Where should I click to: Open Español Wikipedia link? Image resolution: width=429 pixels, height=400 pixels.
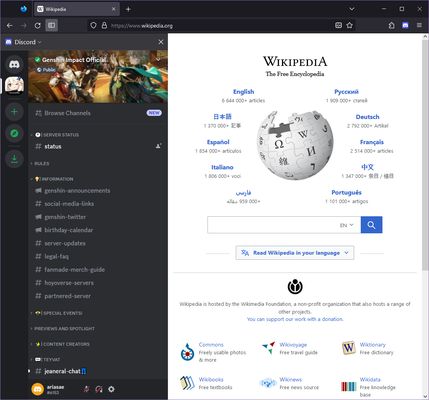tap(218, 142)
